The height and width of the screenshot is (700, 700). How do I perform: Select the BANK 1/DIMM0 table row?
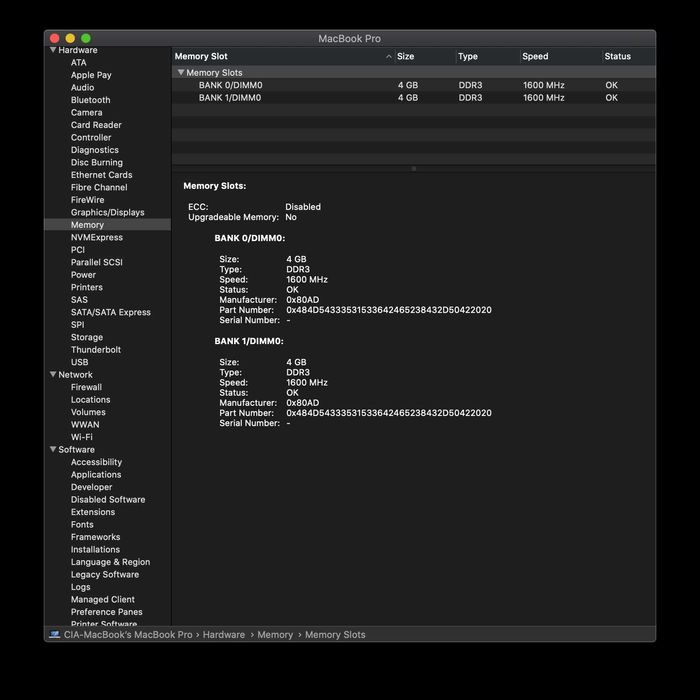pyautogui.click(x=414, y=97)
